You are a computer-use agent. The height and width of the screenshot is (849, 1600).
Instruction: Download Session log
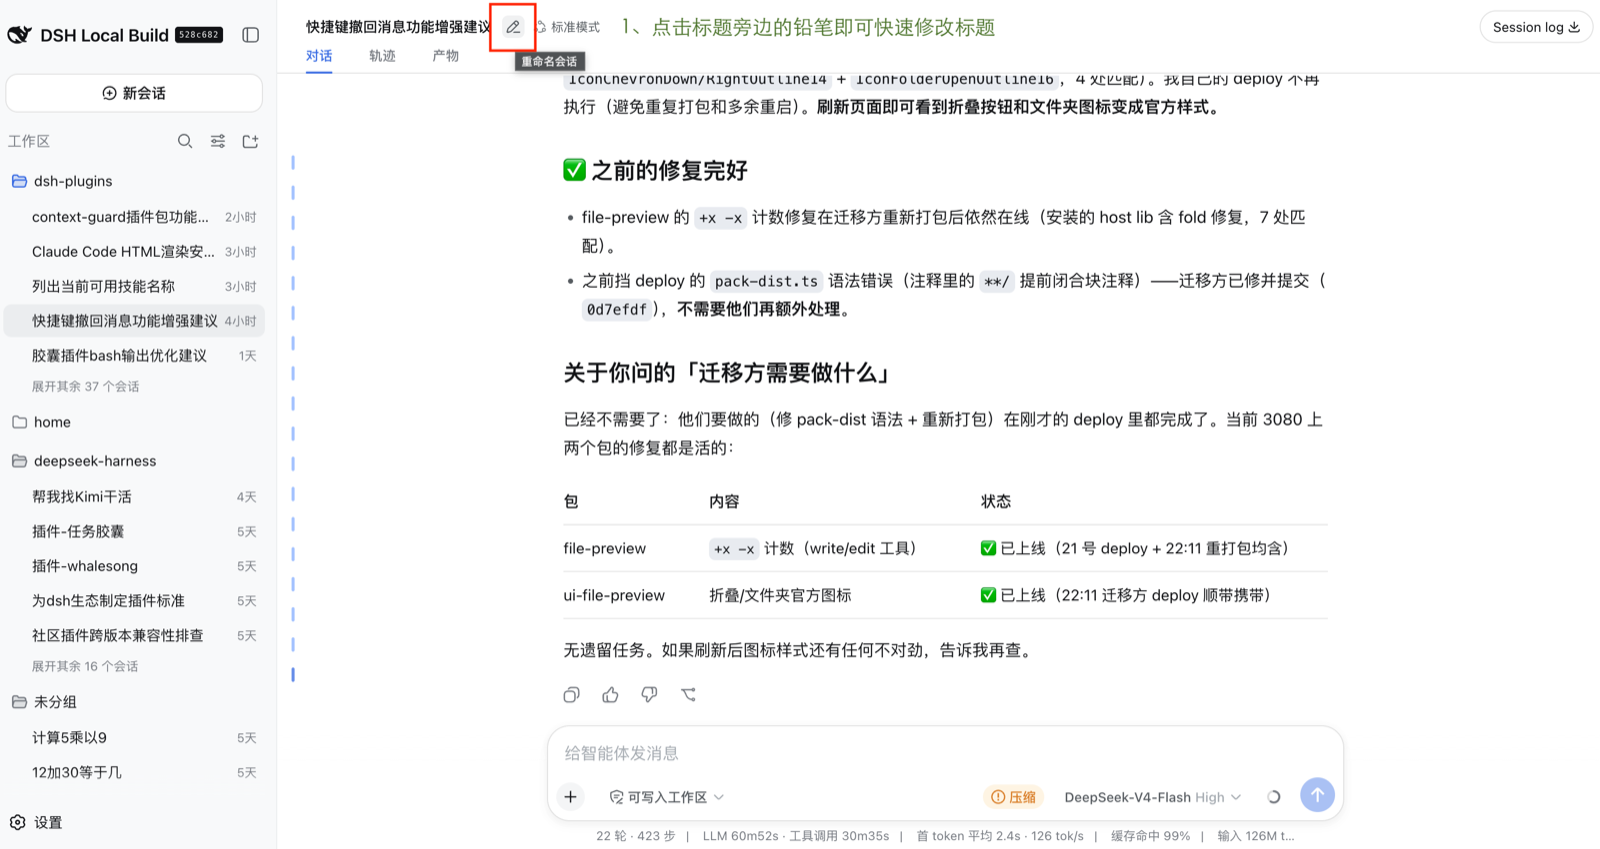pyautogui.click(x=1536, y=27)
